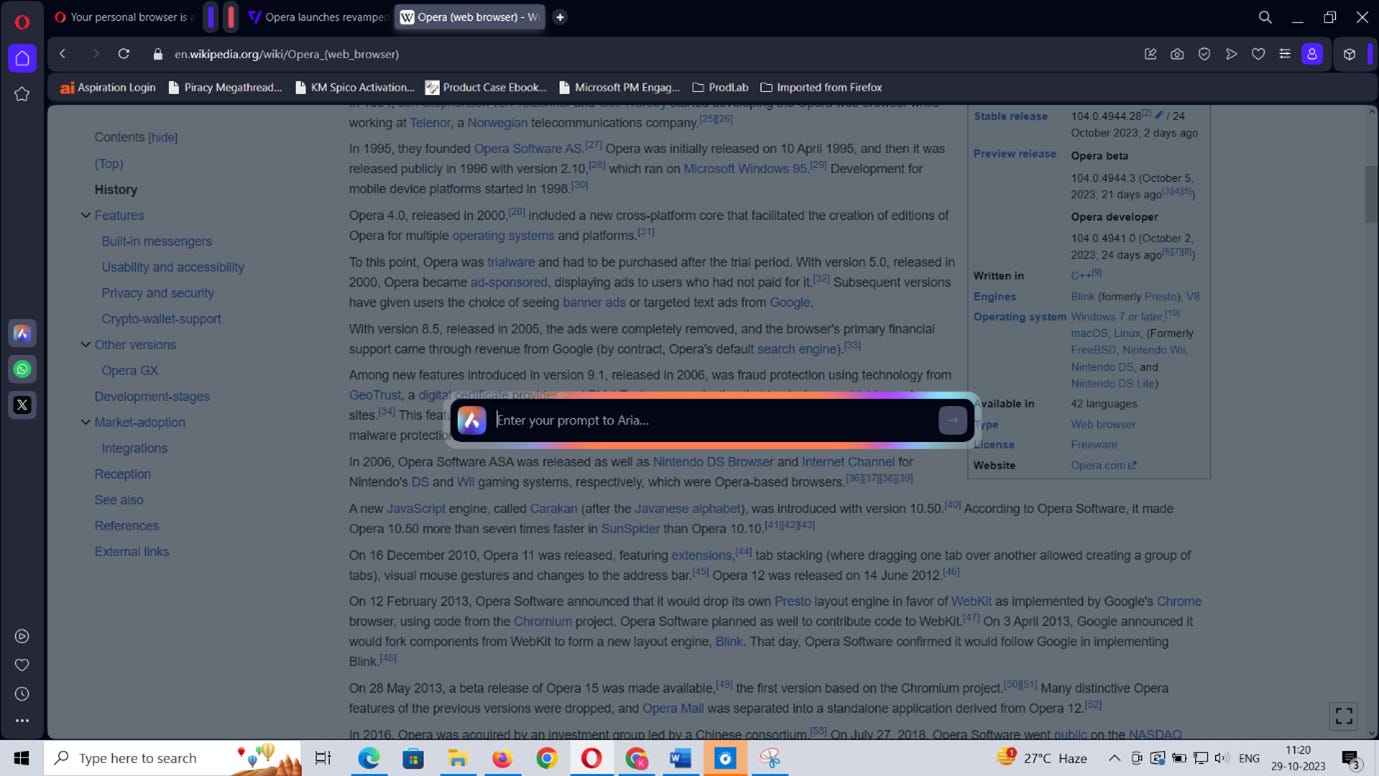View site security lock icon

(157, 54)
